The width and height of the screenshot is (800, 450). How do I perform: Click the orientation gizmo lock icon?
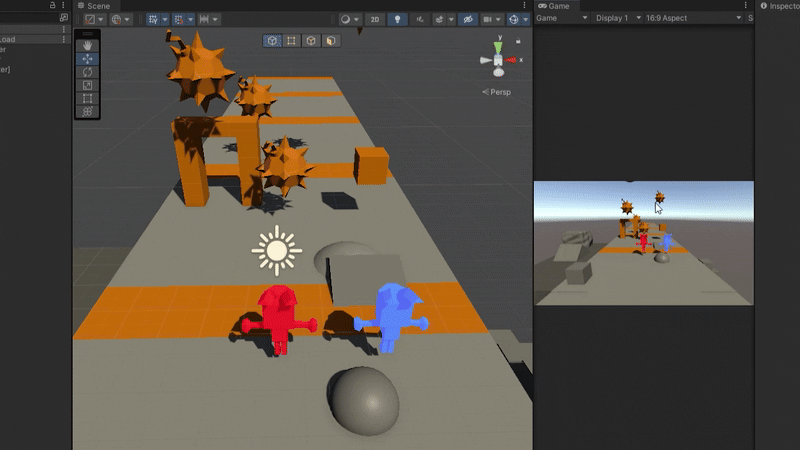[518, 41]
